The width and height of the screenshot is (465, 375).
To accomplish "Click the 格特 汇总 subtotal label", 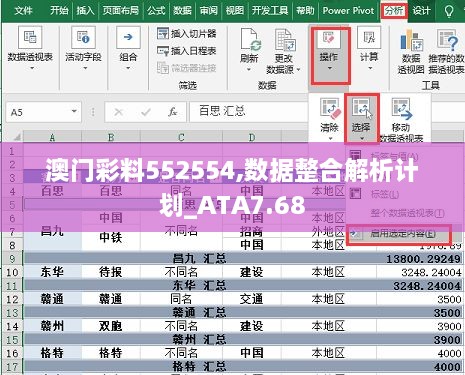I will [199, 366].
